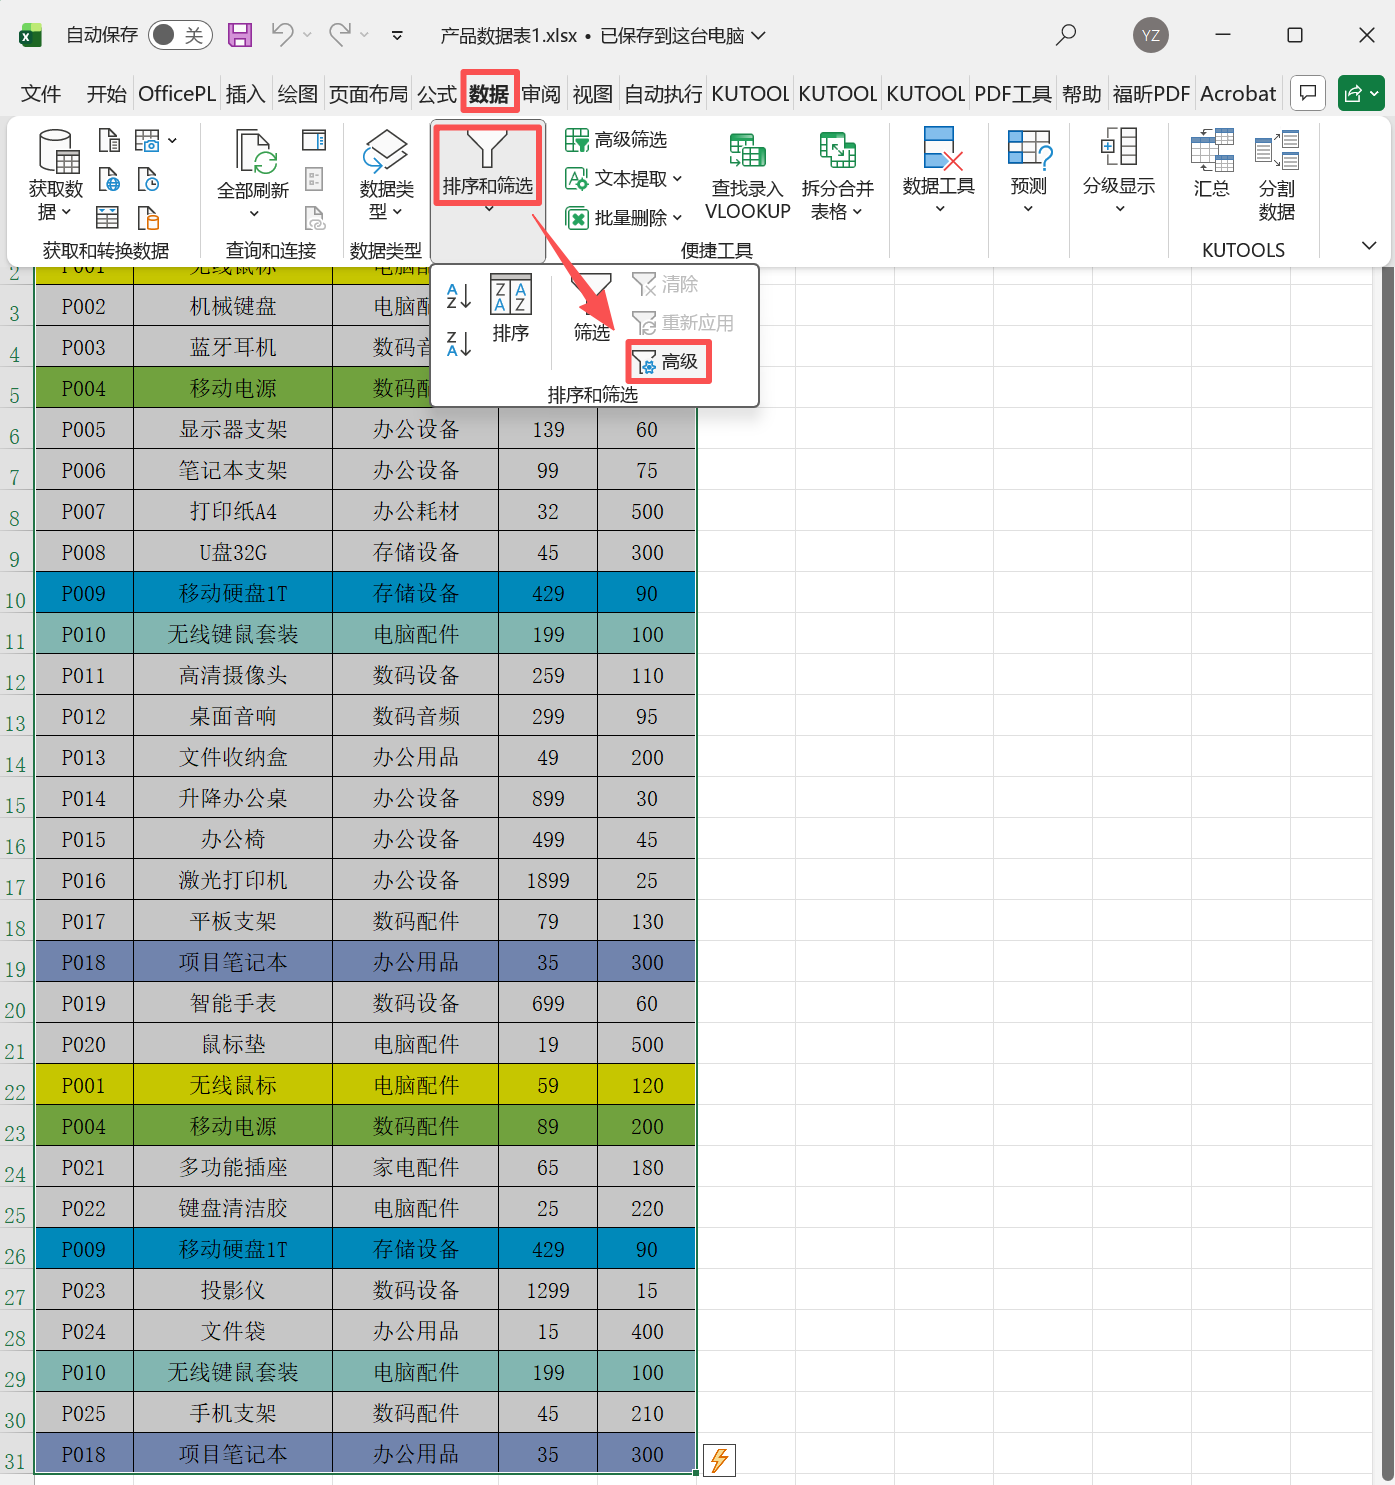
Task: Click the quick analysis lightning icon below table
Action: tap(719, 1460)
